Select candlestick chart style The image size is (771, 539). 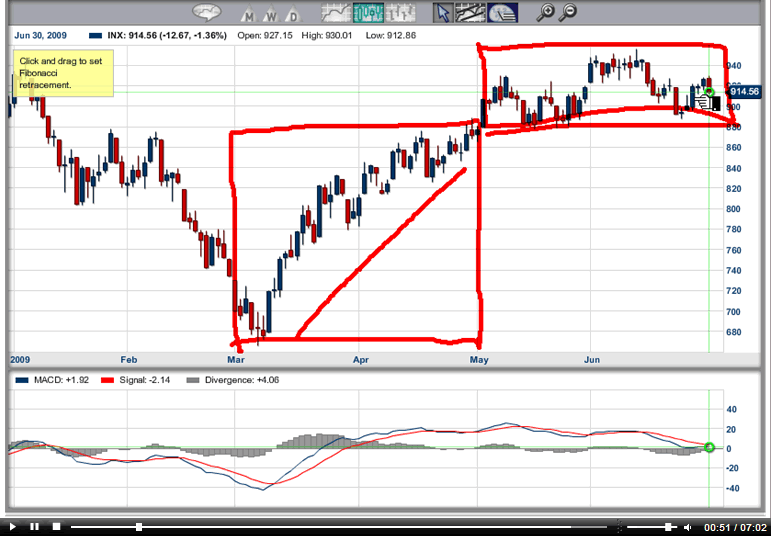[368, 13]
